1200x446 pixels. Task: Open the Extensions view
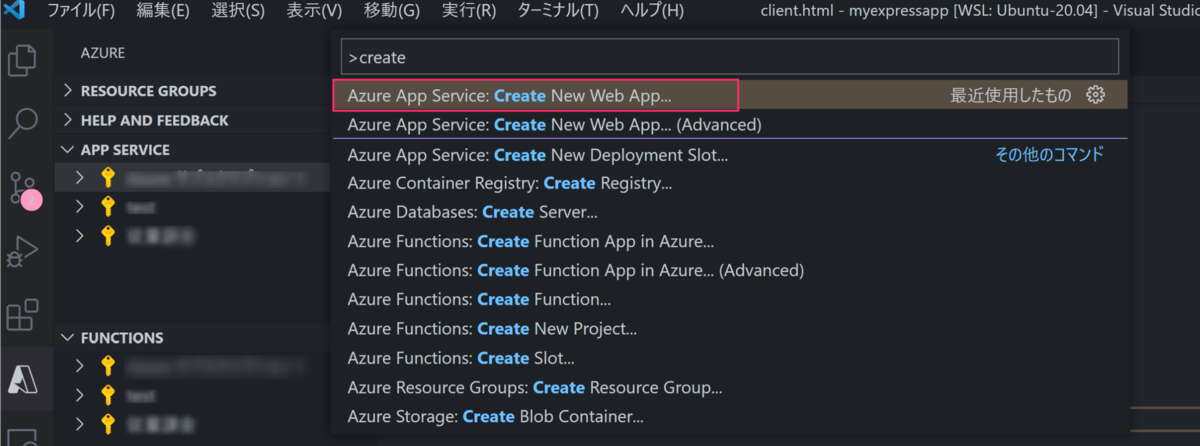pyautogui.click(x=22, y=315)
